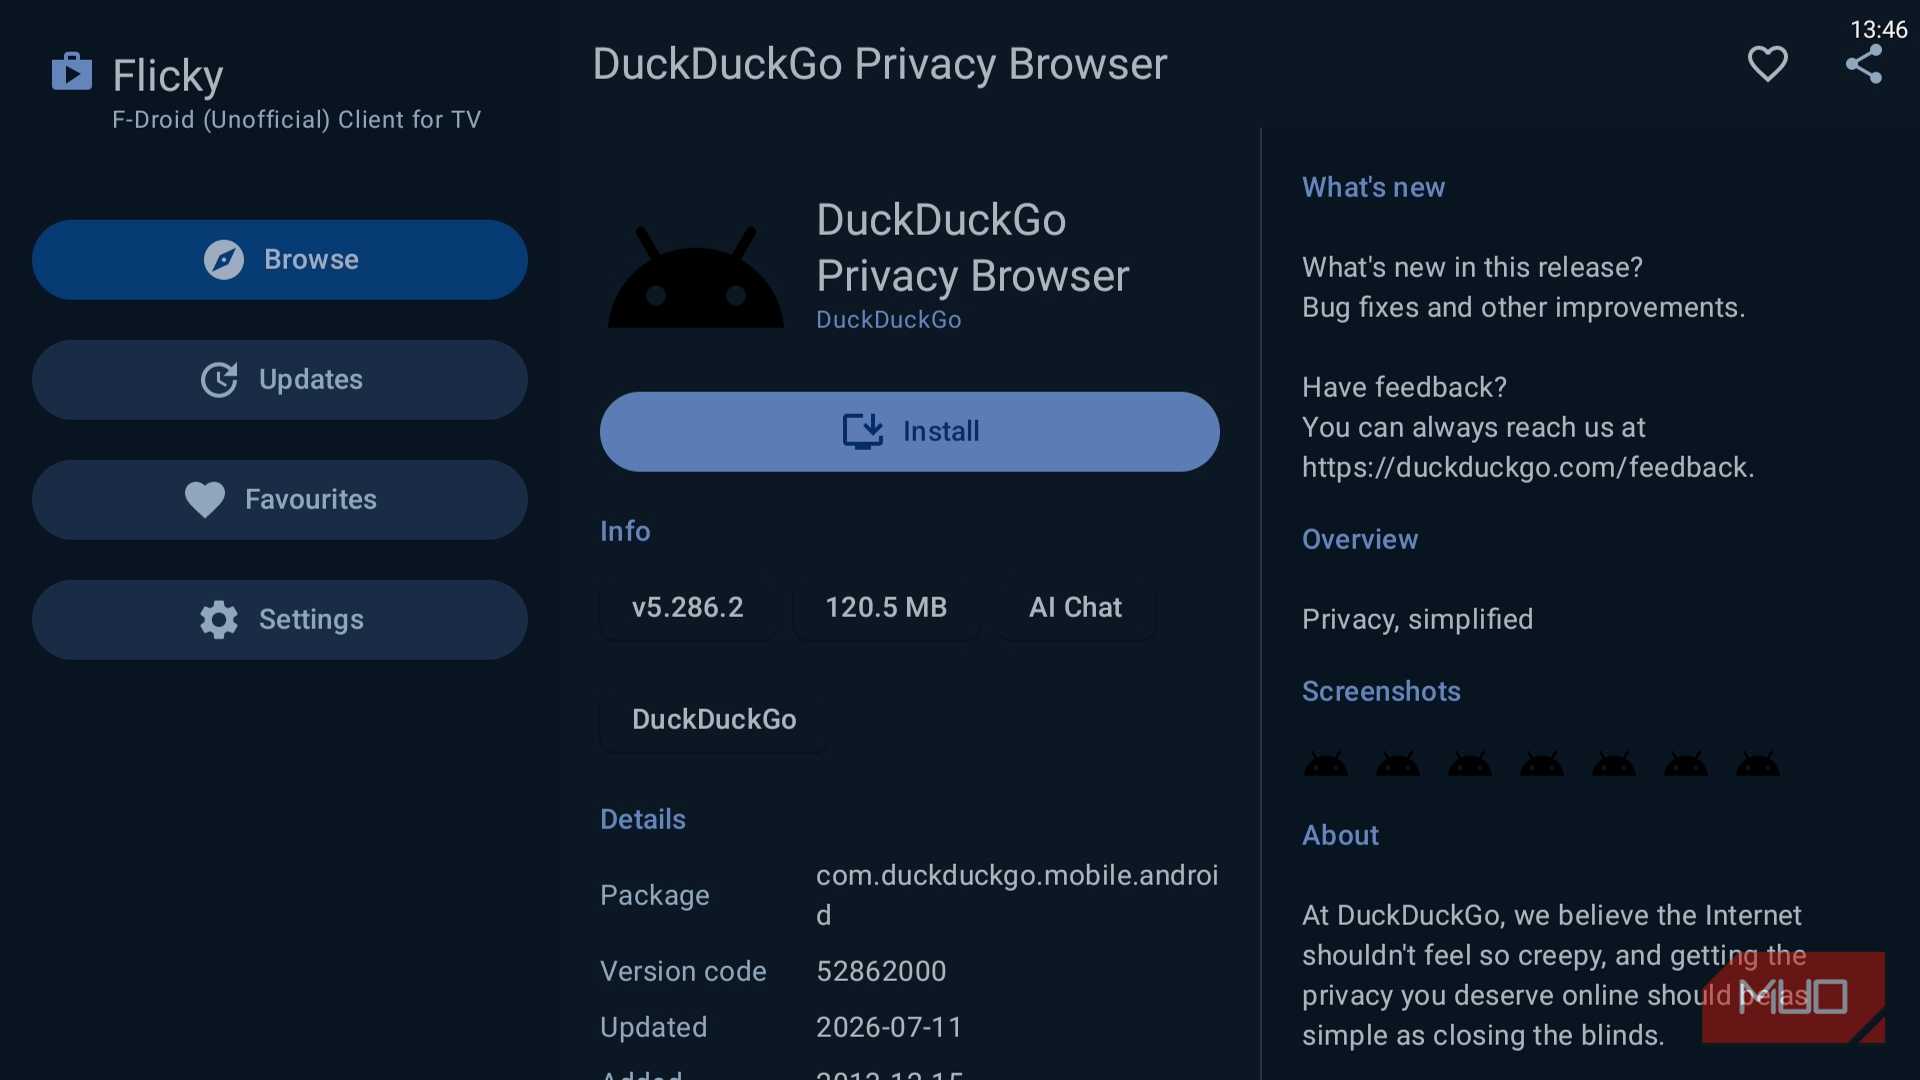Click the 13:46 clock display
Image resolution: width=1920 pixels, height=1080 pixels.
point(1878,29)
